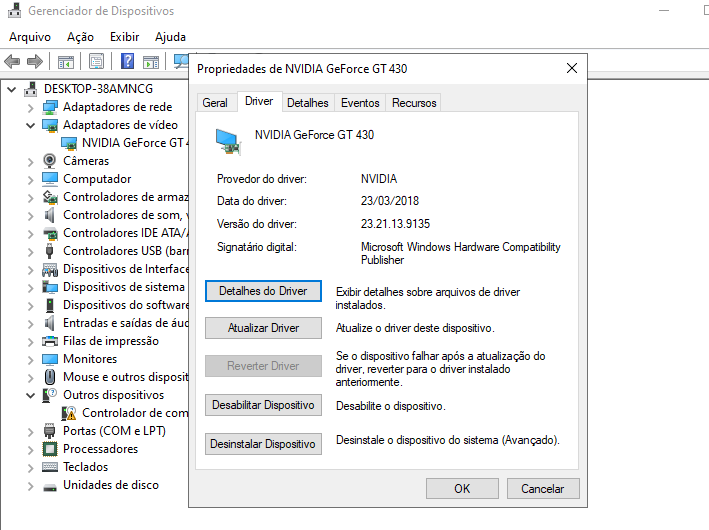The image size is (709, 530).
Task: Click the Monitores screen icon
Action: (50, 359)
